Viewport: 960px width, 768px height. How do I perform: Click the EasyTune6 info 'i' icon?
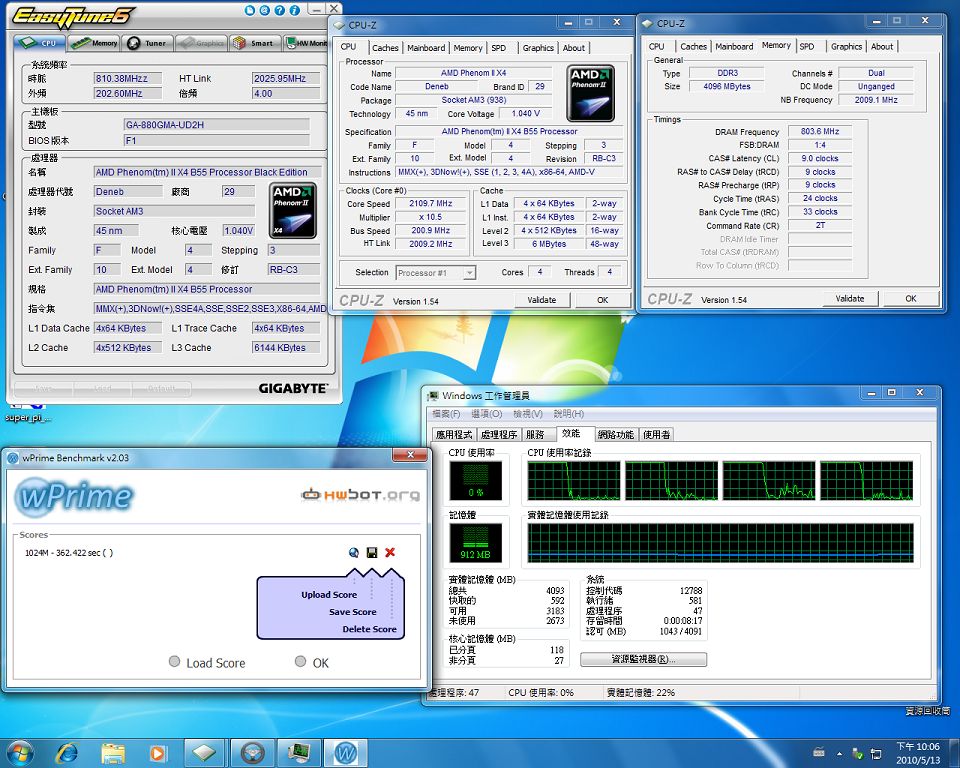[295, 10]
